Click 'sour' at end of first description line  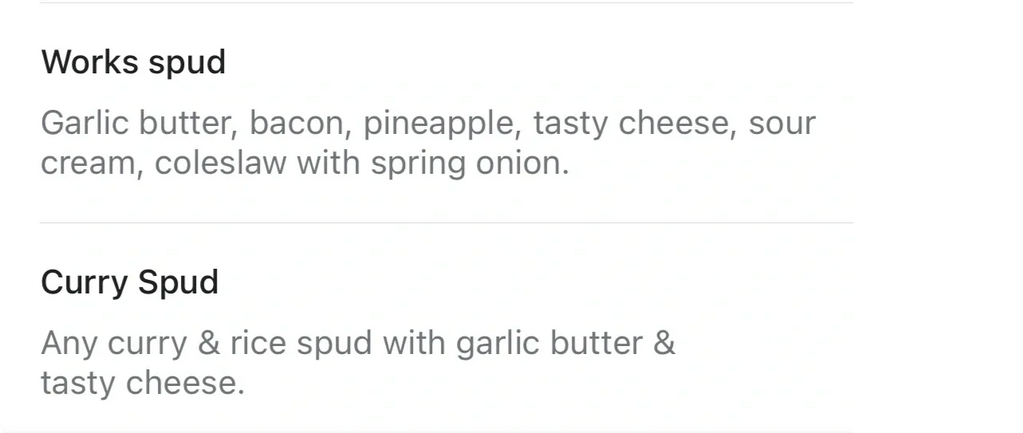click(782, 124)
